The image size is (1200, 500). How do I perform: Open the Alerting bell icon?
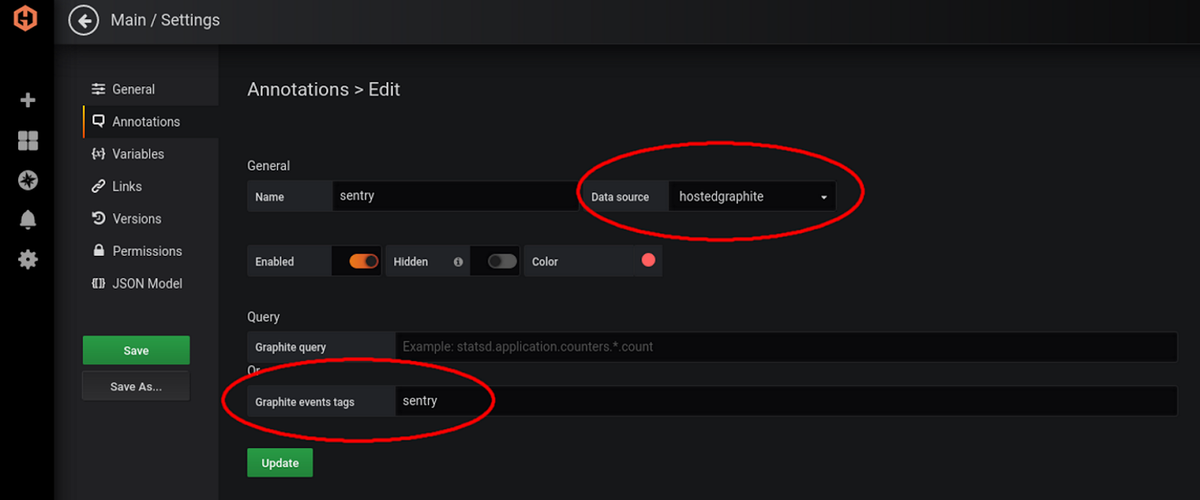(x=28, y=220)
